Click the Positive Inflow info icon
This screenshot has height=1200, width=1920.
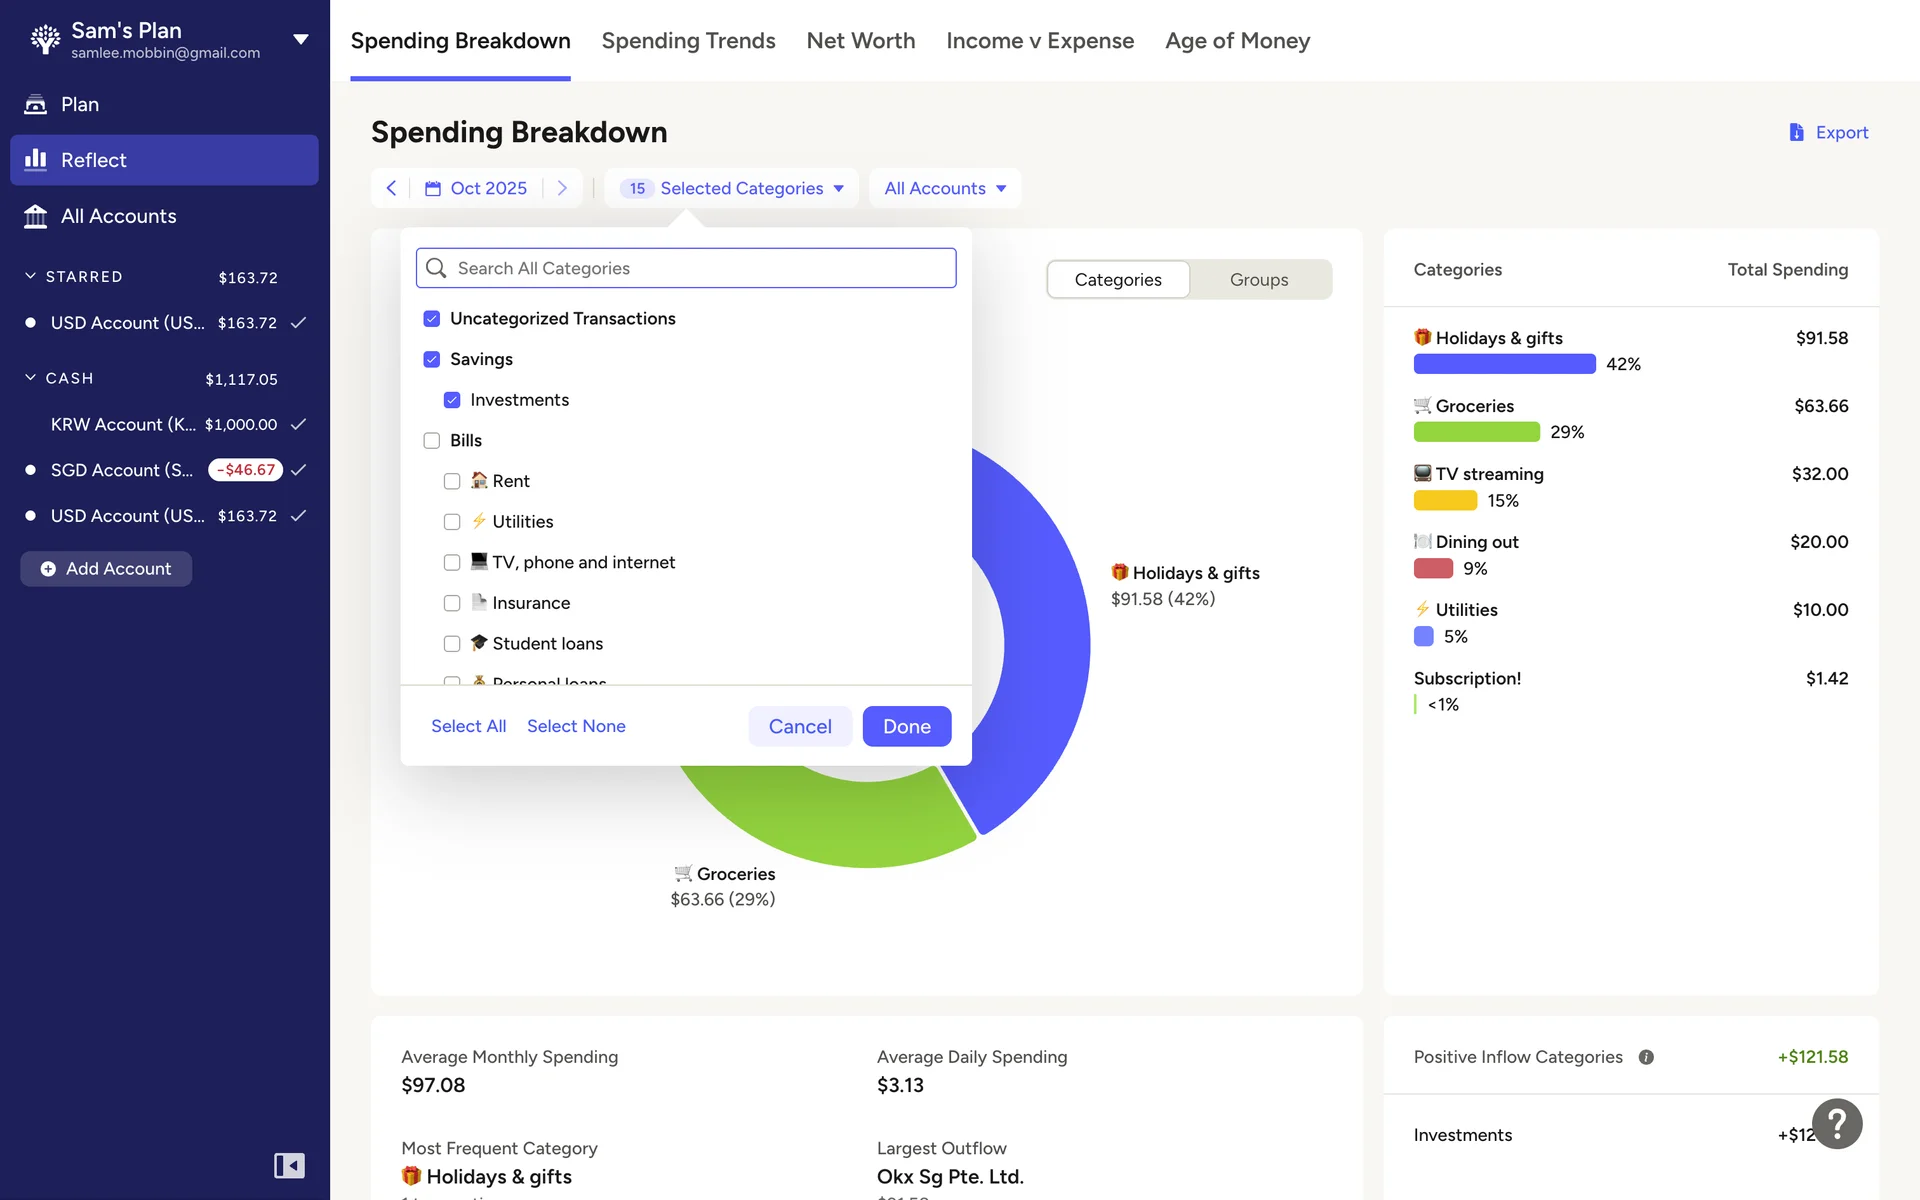[1646, 1057]
